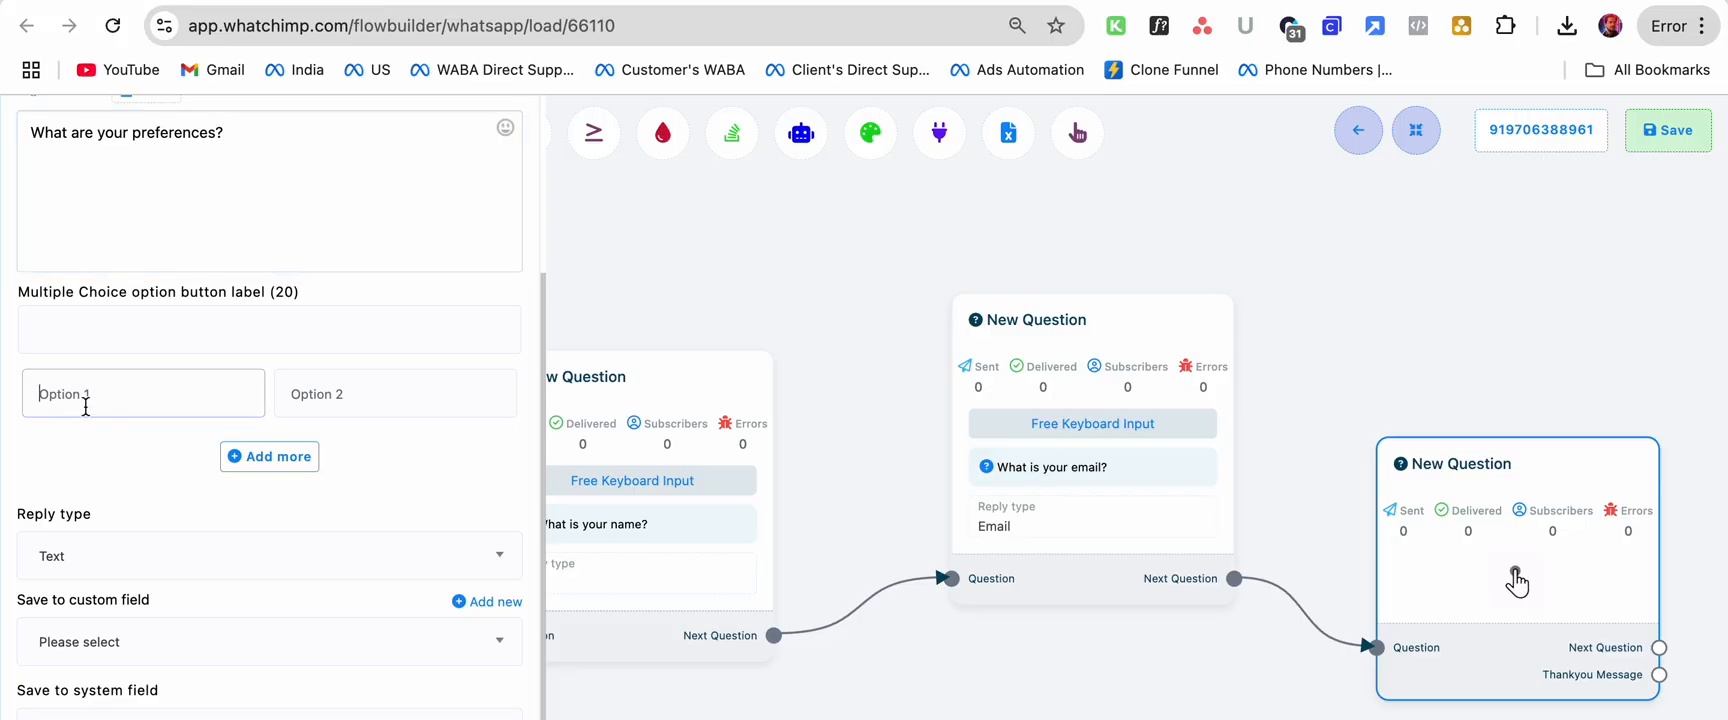Viewport: 1728px width, 720px height.
Task: Click the Add more options button
Action: (x=269, y=456)
